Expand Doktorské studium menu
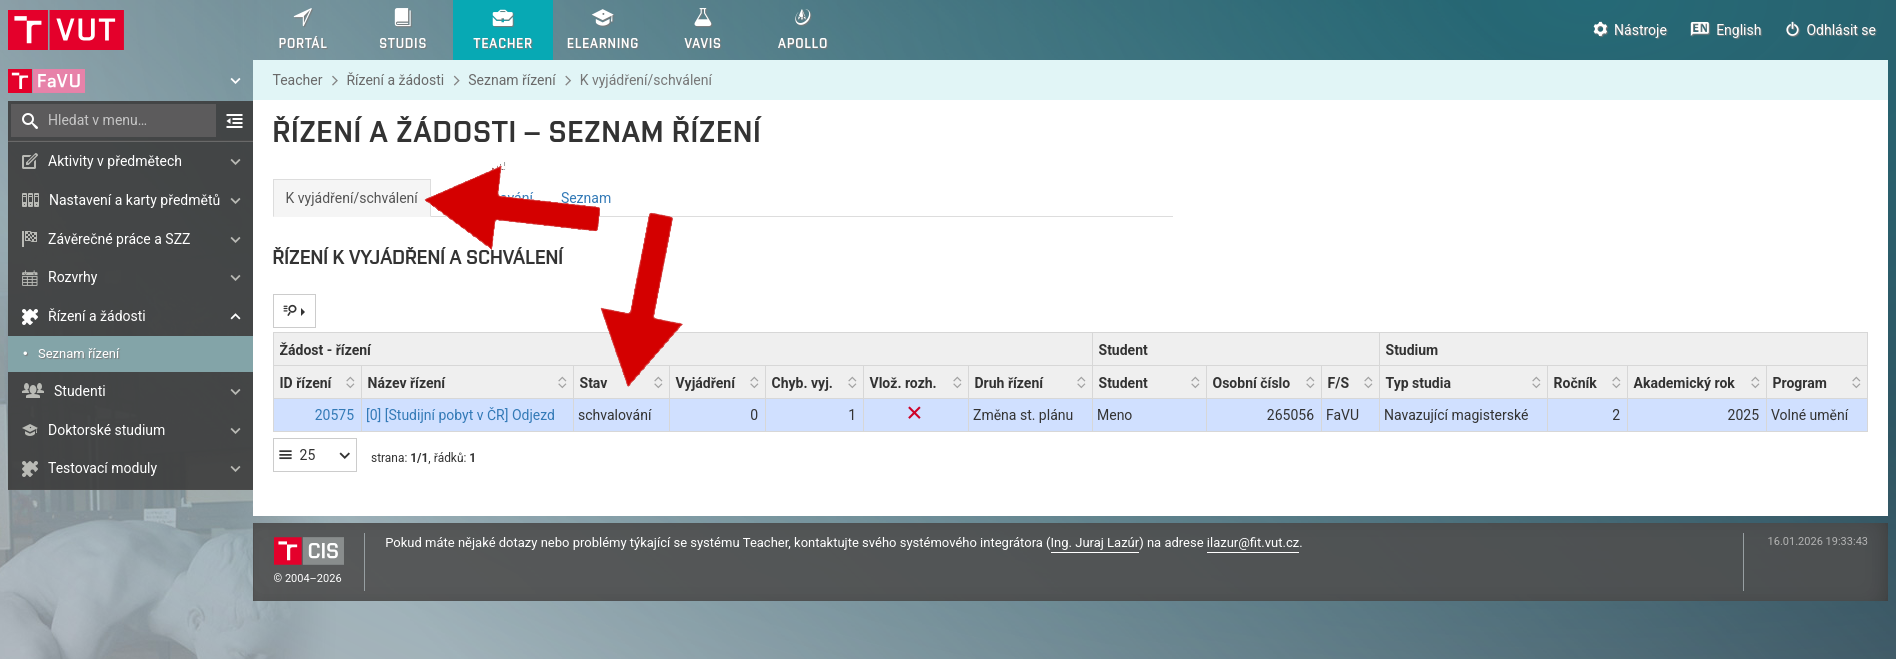Viewport: 1896px width, 659px height. pos(130,430)
